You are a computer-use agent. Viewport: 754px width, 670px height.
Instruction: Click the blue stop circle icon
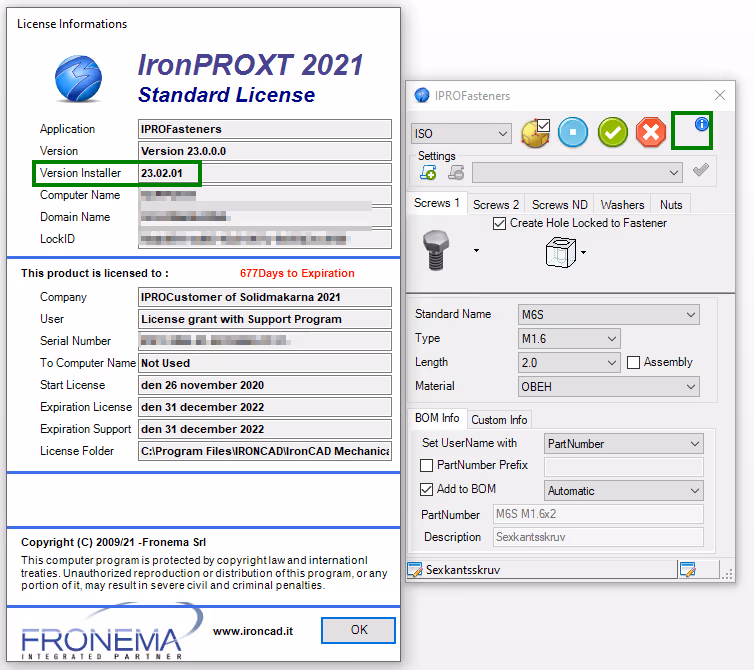573,132
